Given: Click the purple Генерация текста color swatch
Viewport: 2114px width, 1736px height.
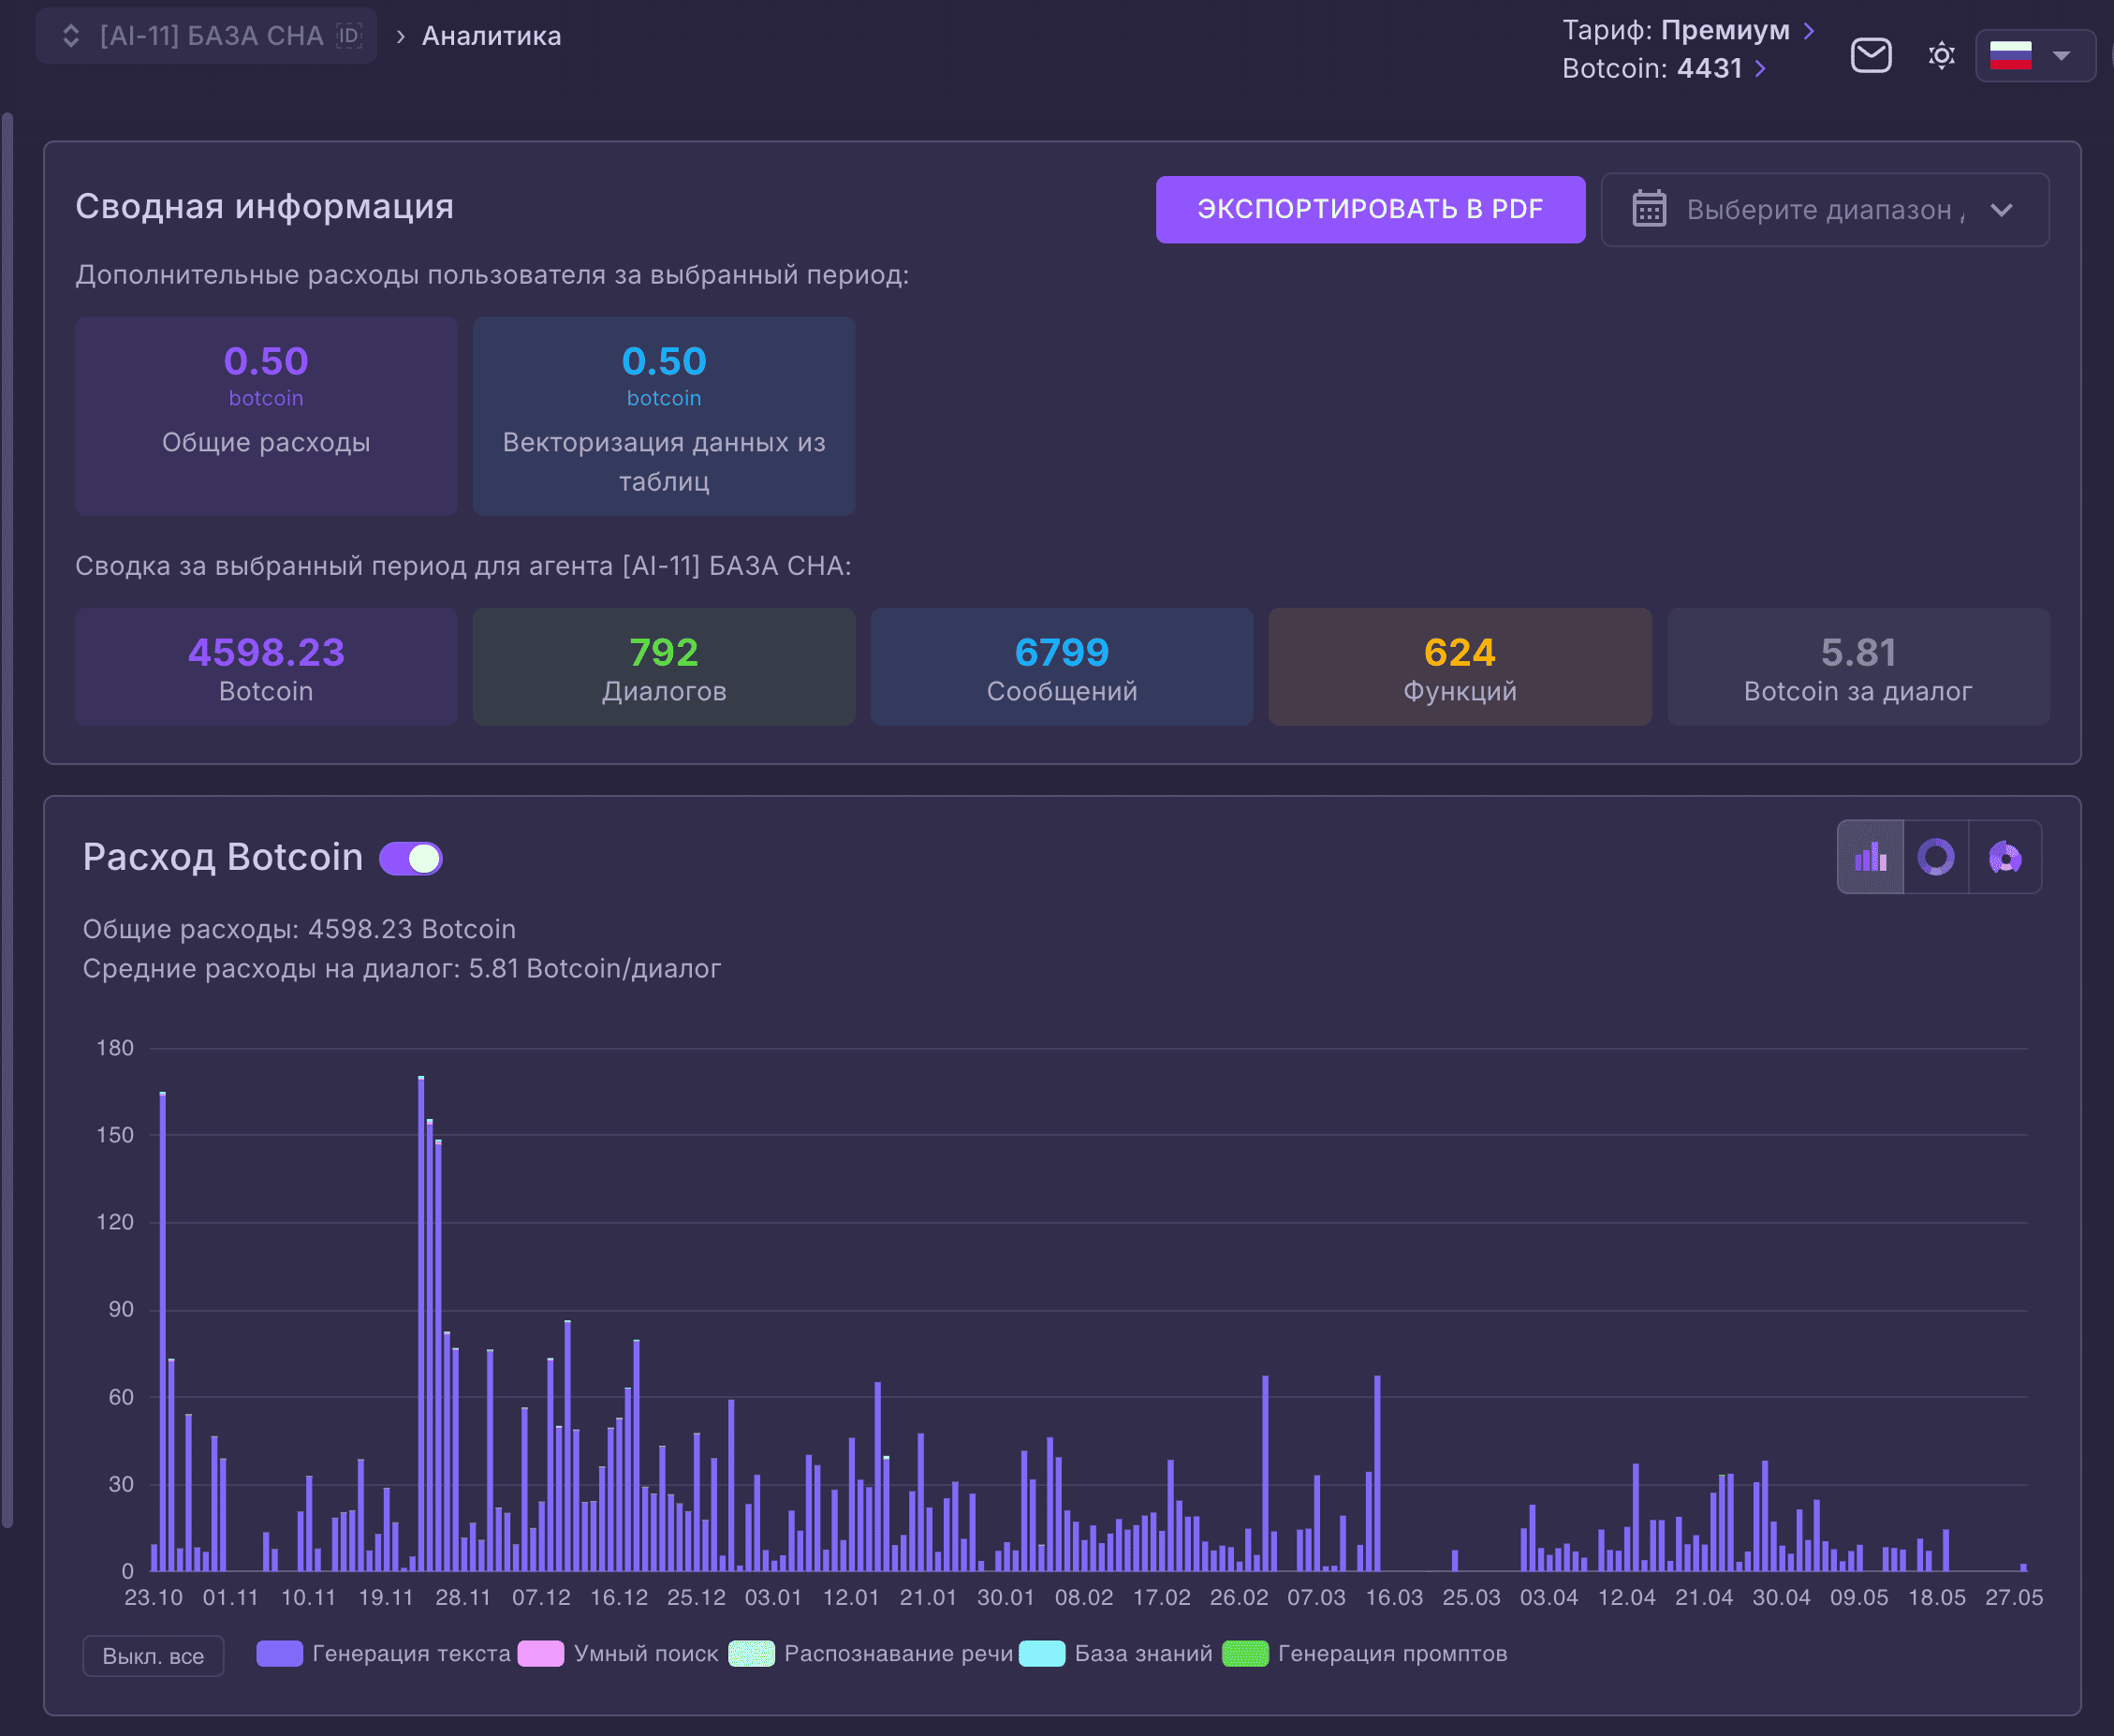Looking at the screenshot, I should click(280, 1654).
